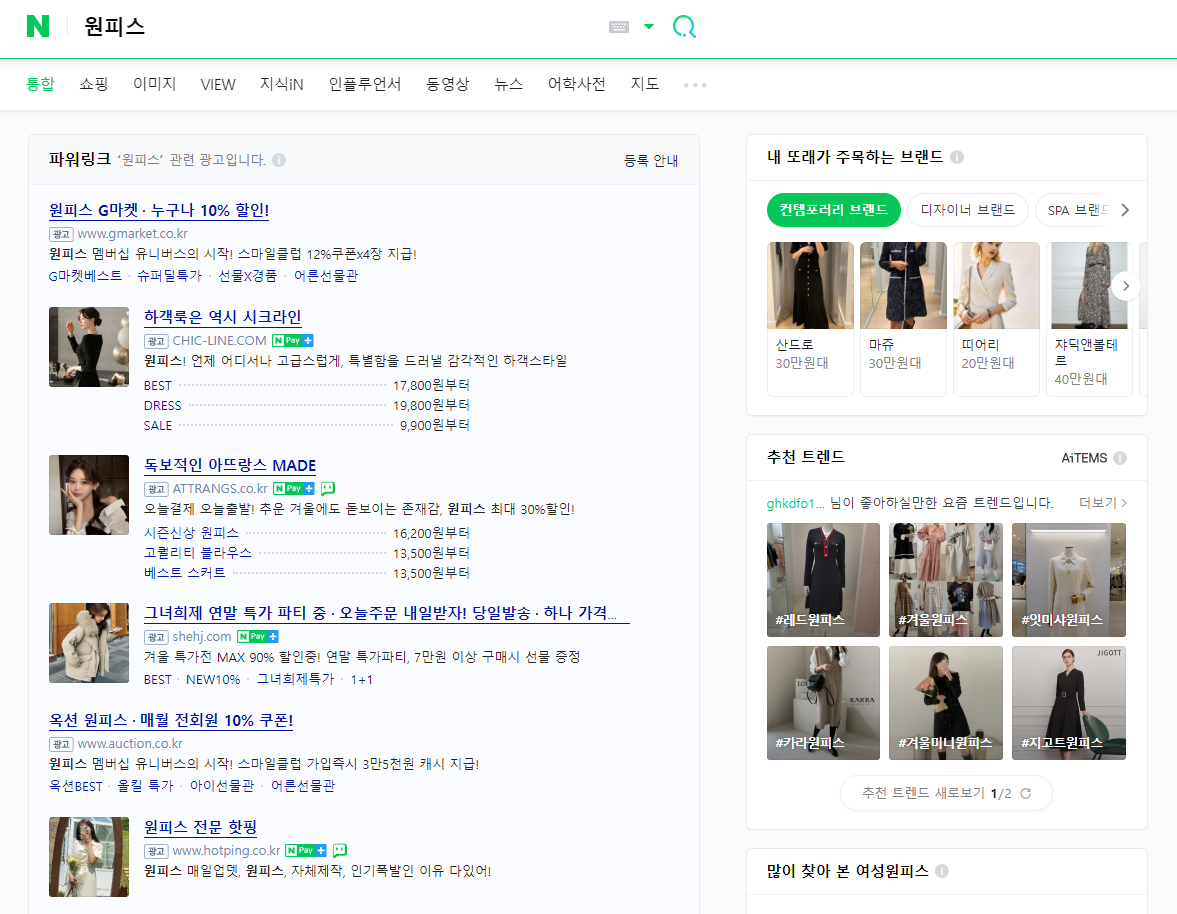Open the #레드원피스 trend thumbnail
Screen dimensions: 1177x914
(823, 580)
